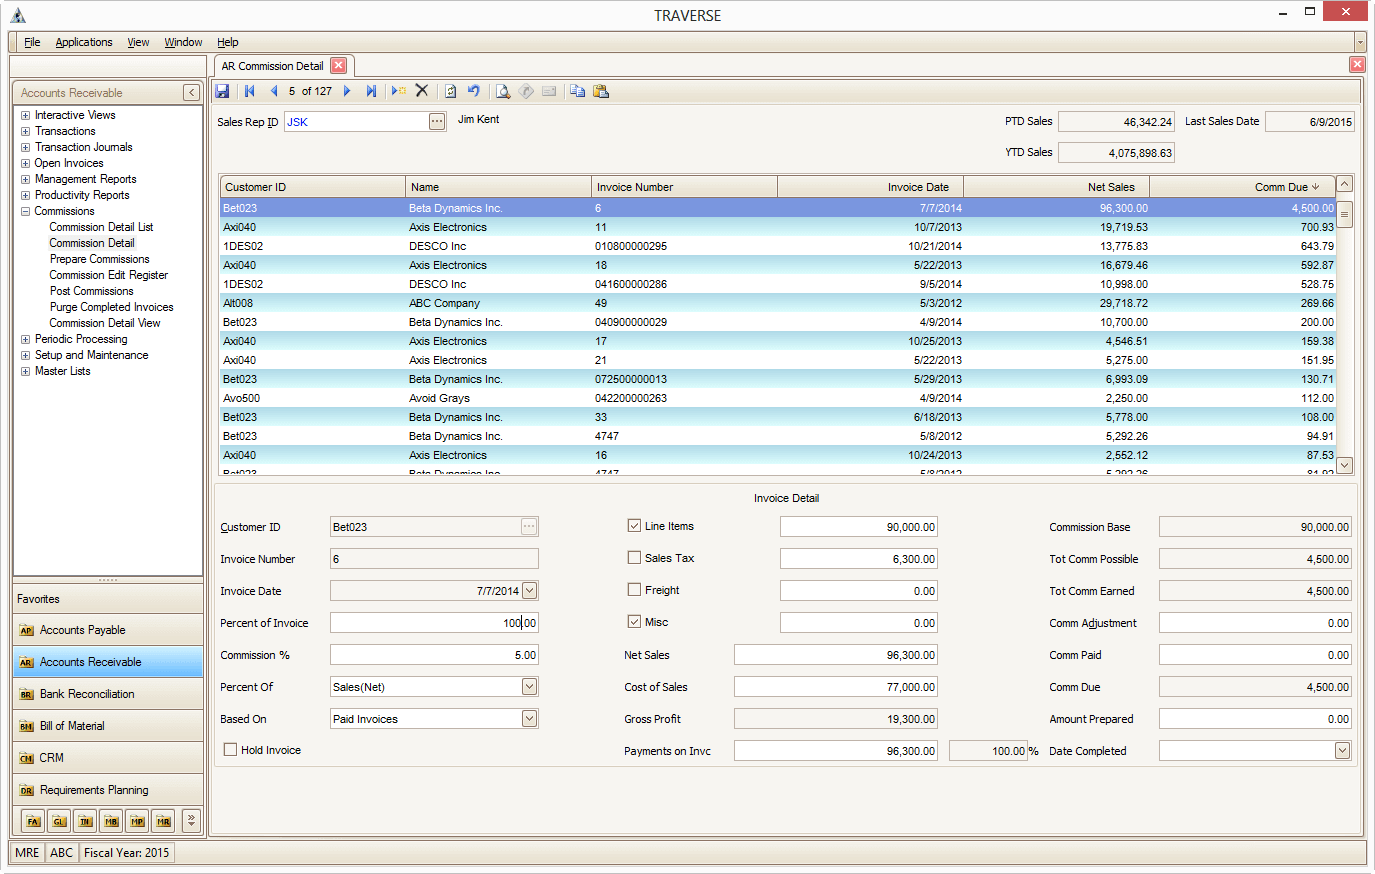Enable the Sales Tax checkbox
Viewport: 1375px width, 874px height.
[x=634, y=558]
